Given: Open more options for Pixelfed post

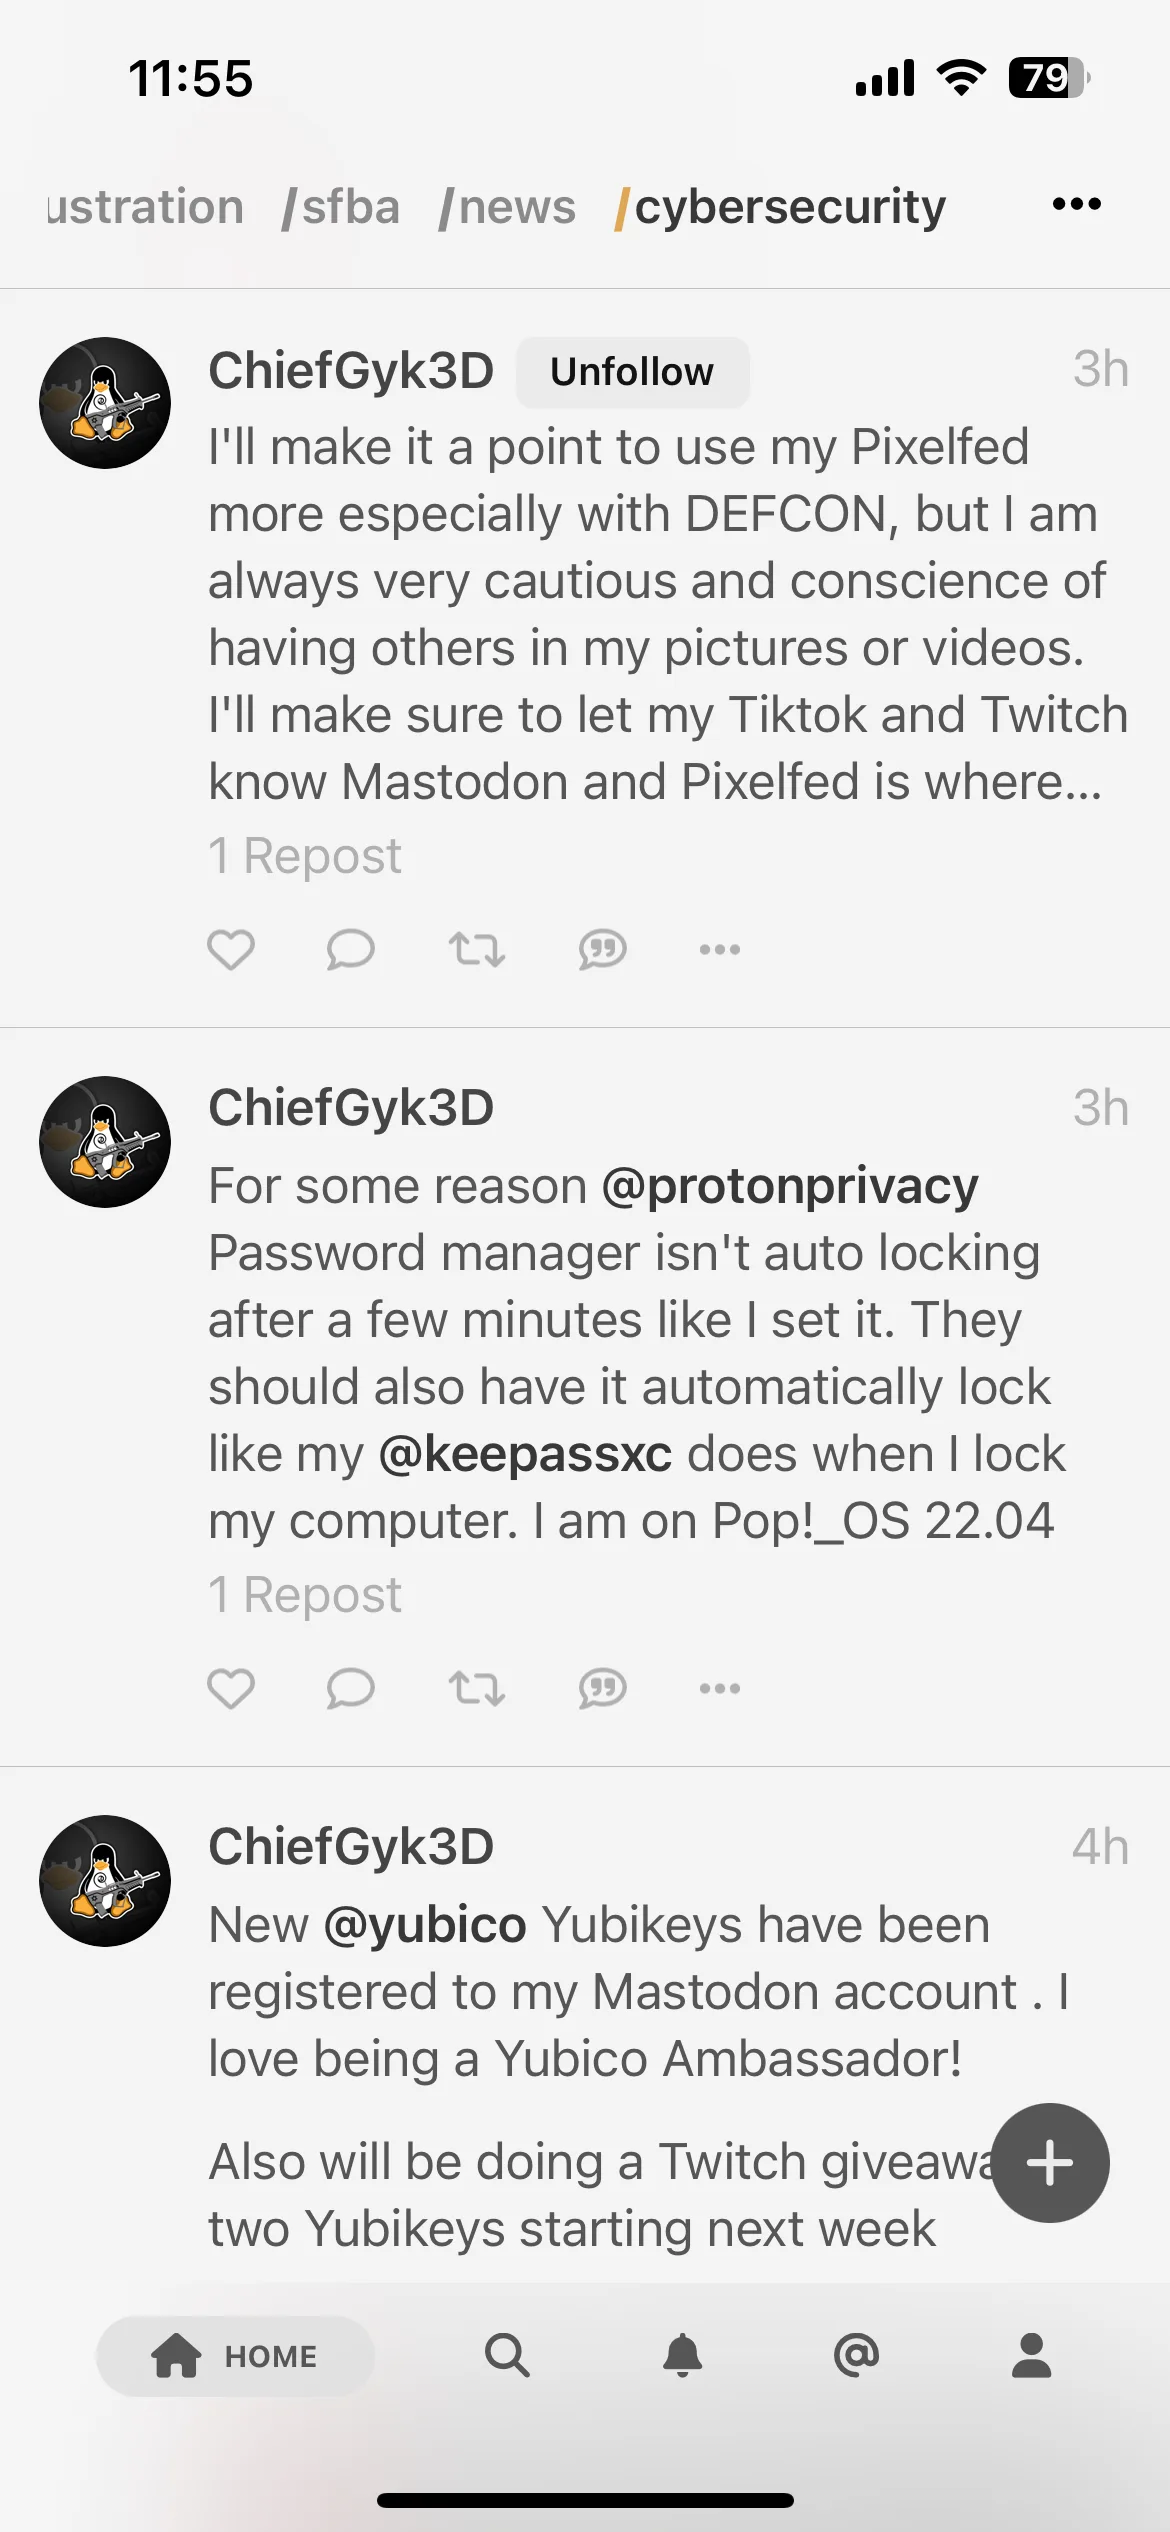Looking at the screenshot, I should 720,949.
